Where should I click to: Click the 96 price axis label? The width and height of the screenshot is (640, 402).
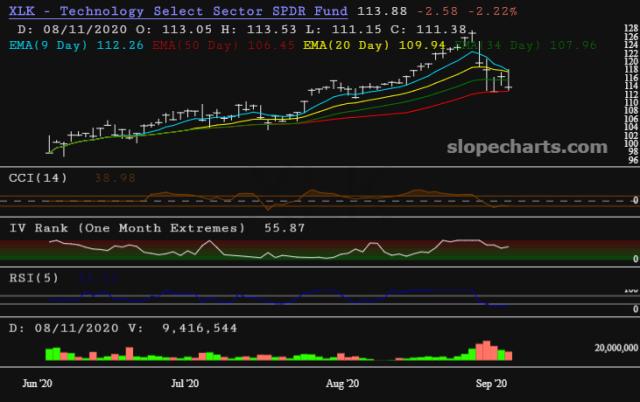tap(633, 160)
